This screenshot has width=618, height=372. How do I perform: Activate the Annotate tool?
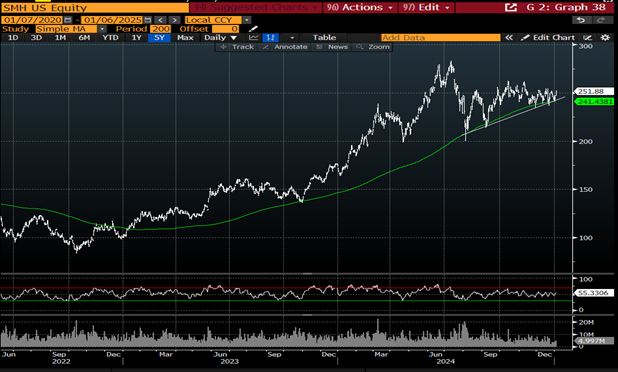(285, 47)
